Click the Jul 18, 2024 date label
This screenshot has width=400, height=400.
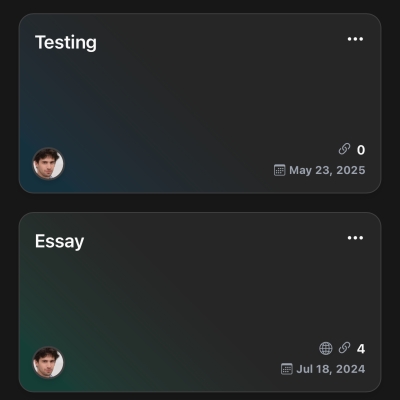331,369
